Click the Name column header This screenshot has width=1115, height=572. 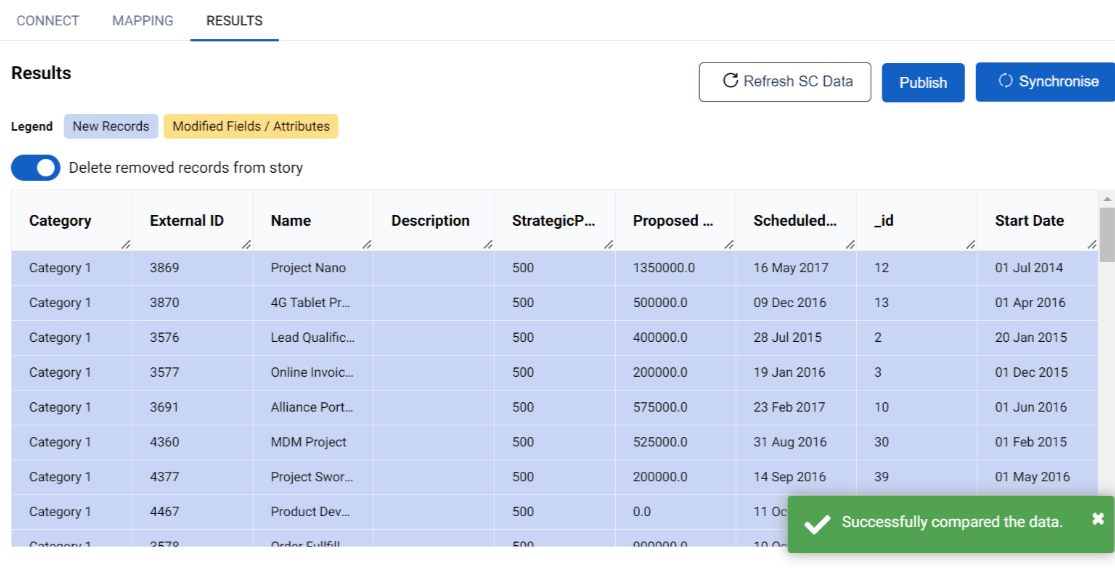coord(314,221)
